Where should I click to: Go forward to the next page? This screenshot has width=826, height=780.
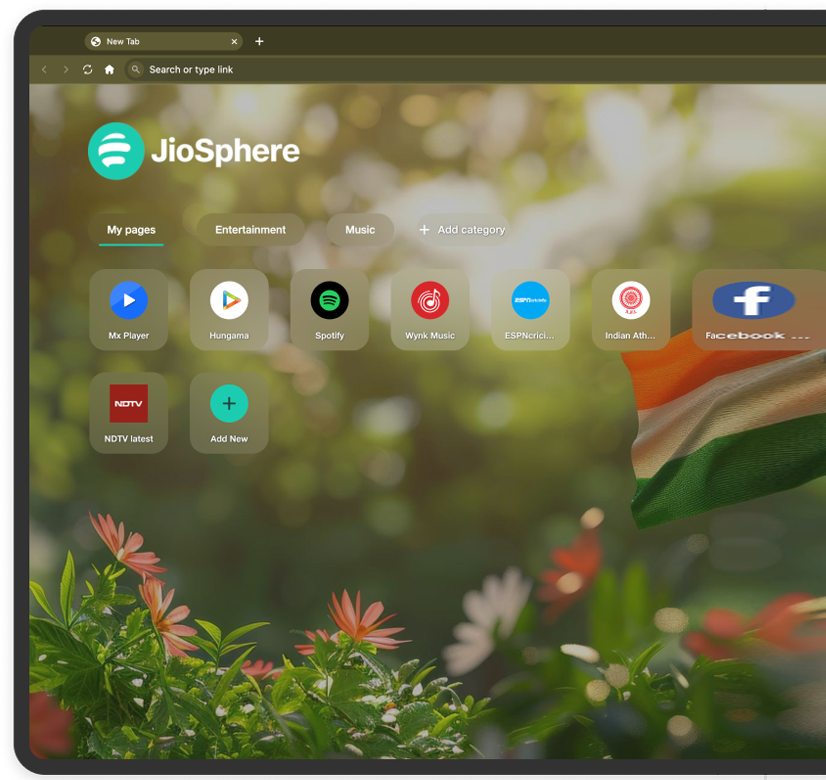(x=66, y=70)
